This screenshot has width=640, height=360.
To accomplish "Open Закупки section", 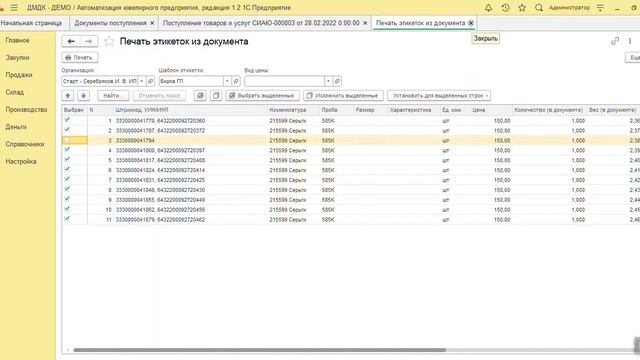I will pyautogui.click(x=18, y=58).
